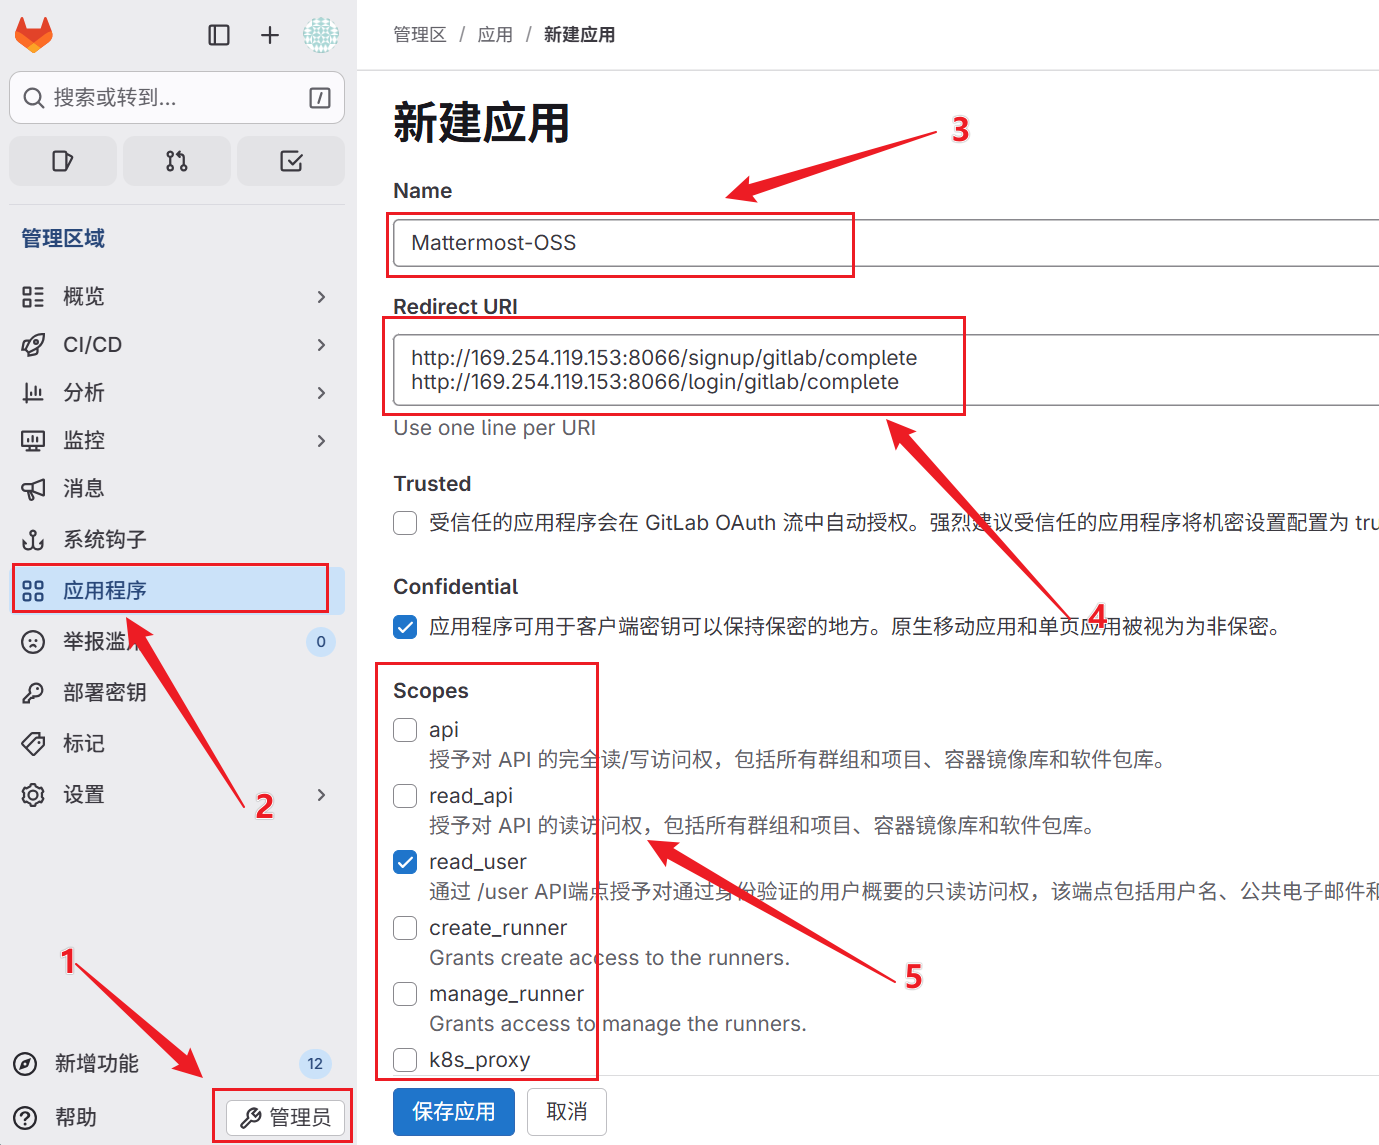Check the create_runner scope checkbox
This screenshot has width=1379, height=1145.
tap(405, 928)
